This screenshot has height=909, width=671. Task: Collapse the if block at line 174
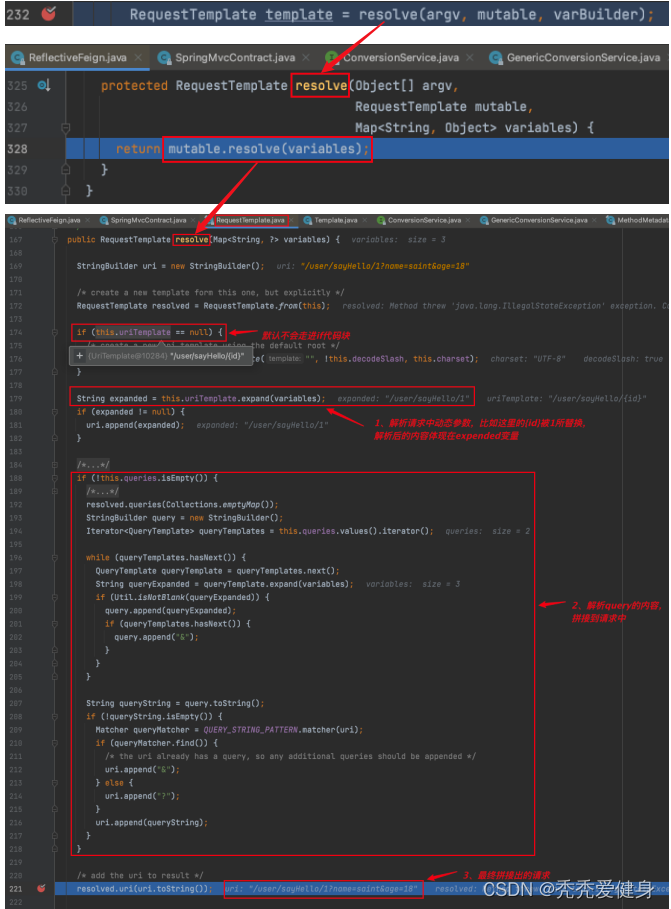[55, 332]
